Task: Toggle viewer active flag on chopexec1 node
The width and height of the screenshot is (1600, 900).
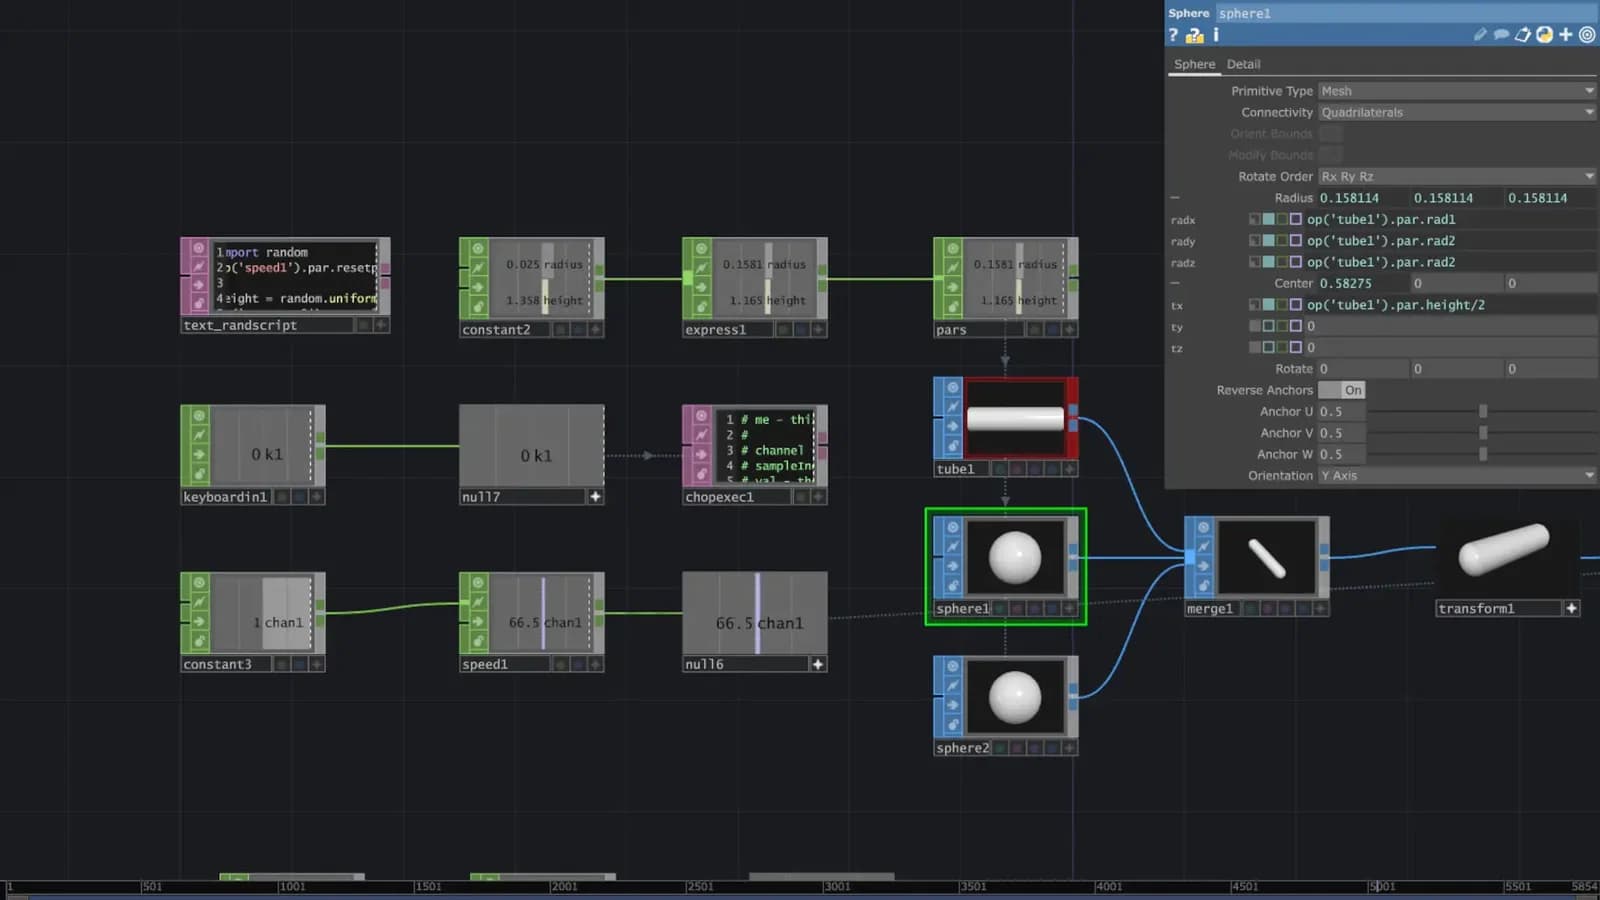Action: pyautogui.click(x=701, y=415)
